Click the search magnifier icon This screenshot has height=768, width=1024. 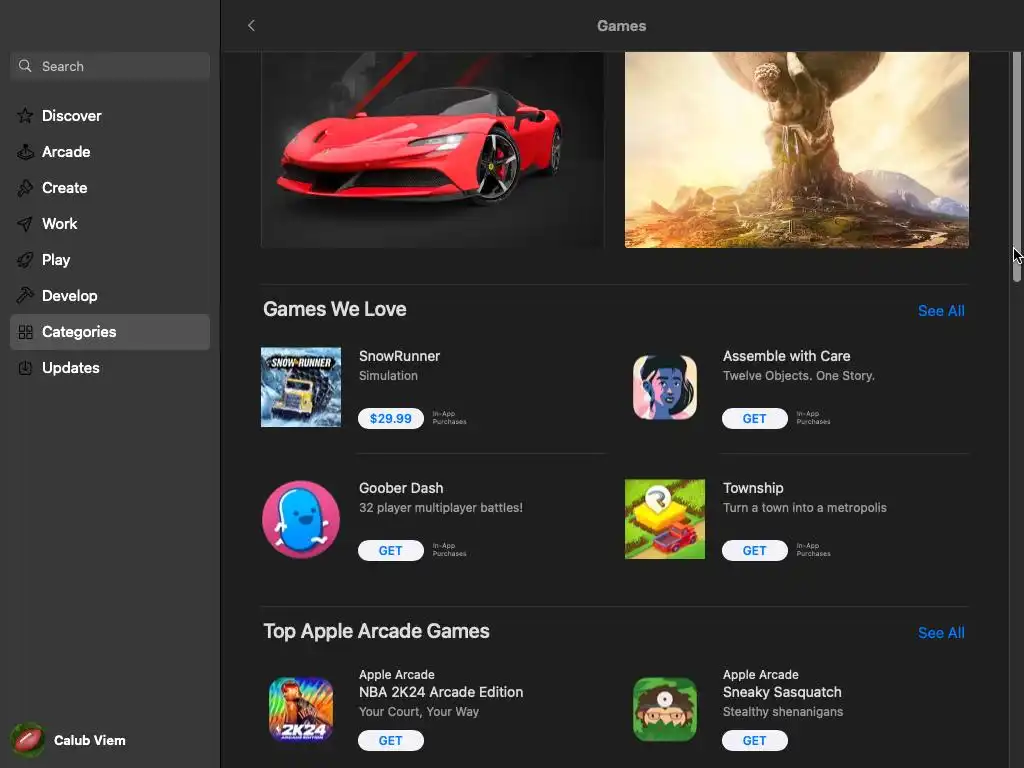click(x=25, y=66)
